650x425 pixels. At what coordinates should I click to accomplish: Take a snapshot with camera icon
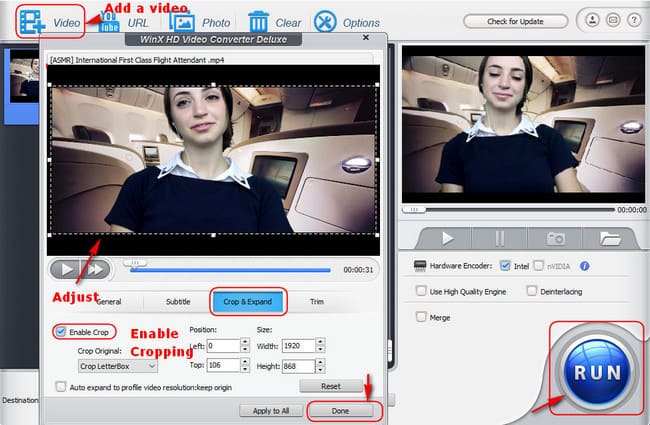(x=555, y=238)
